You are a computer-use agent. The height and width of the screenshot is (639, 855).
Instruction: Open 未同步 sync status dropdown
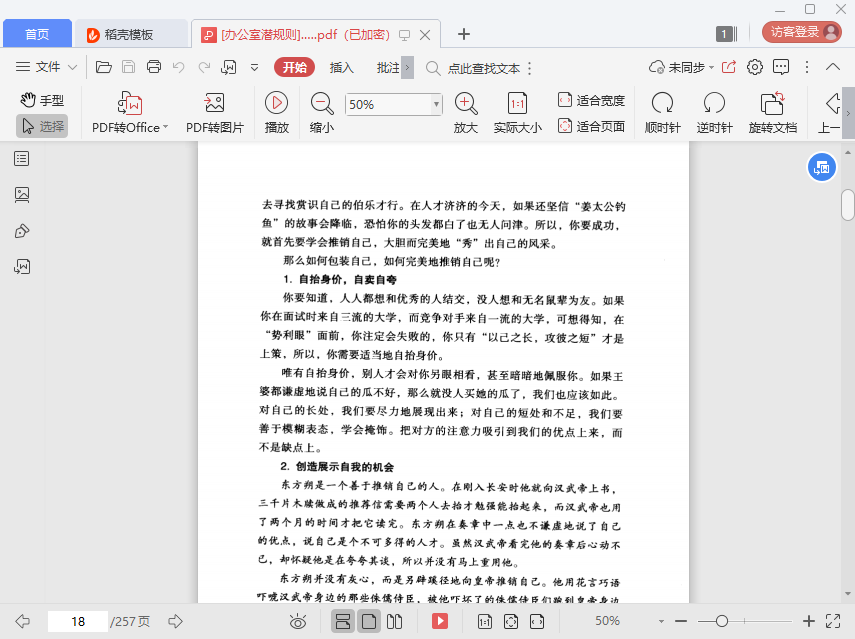pos(682,68)
